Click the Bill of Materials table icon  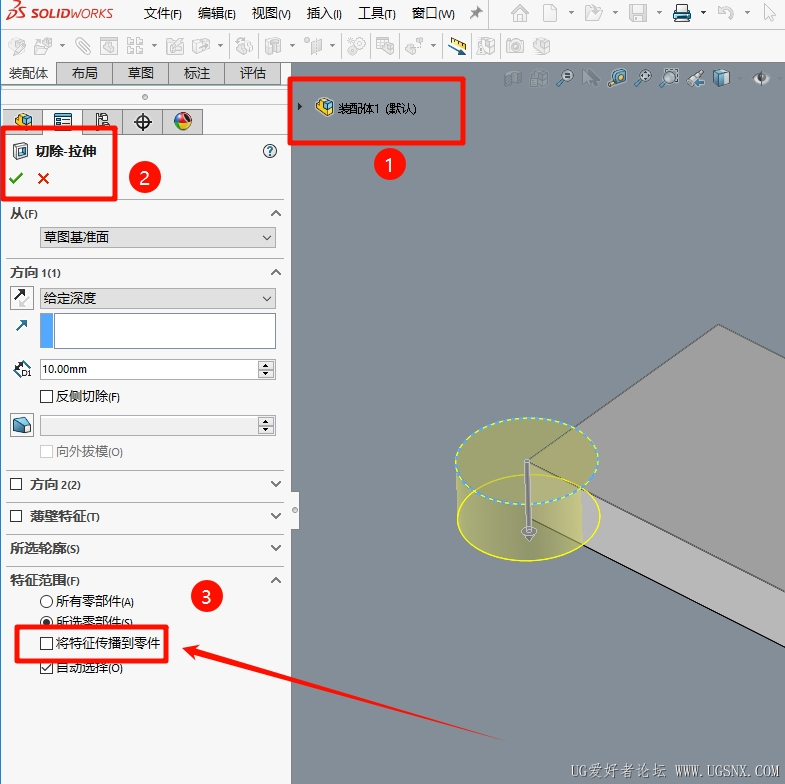pyautogui.click(x=384, y=47)
